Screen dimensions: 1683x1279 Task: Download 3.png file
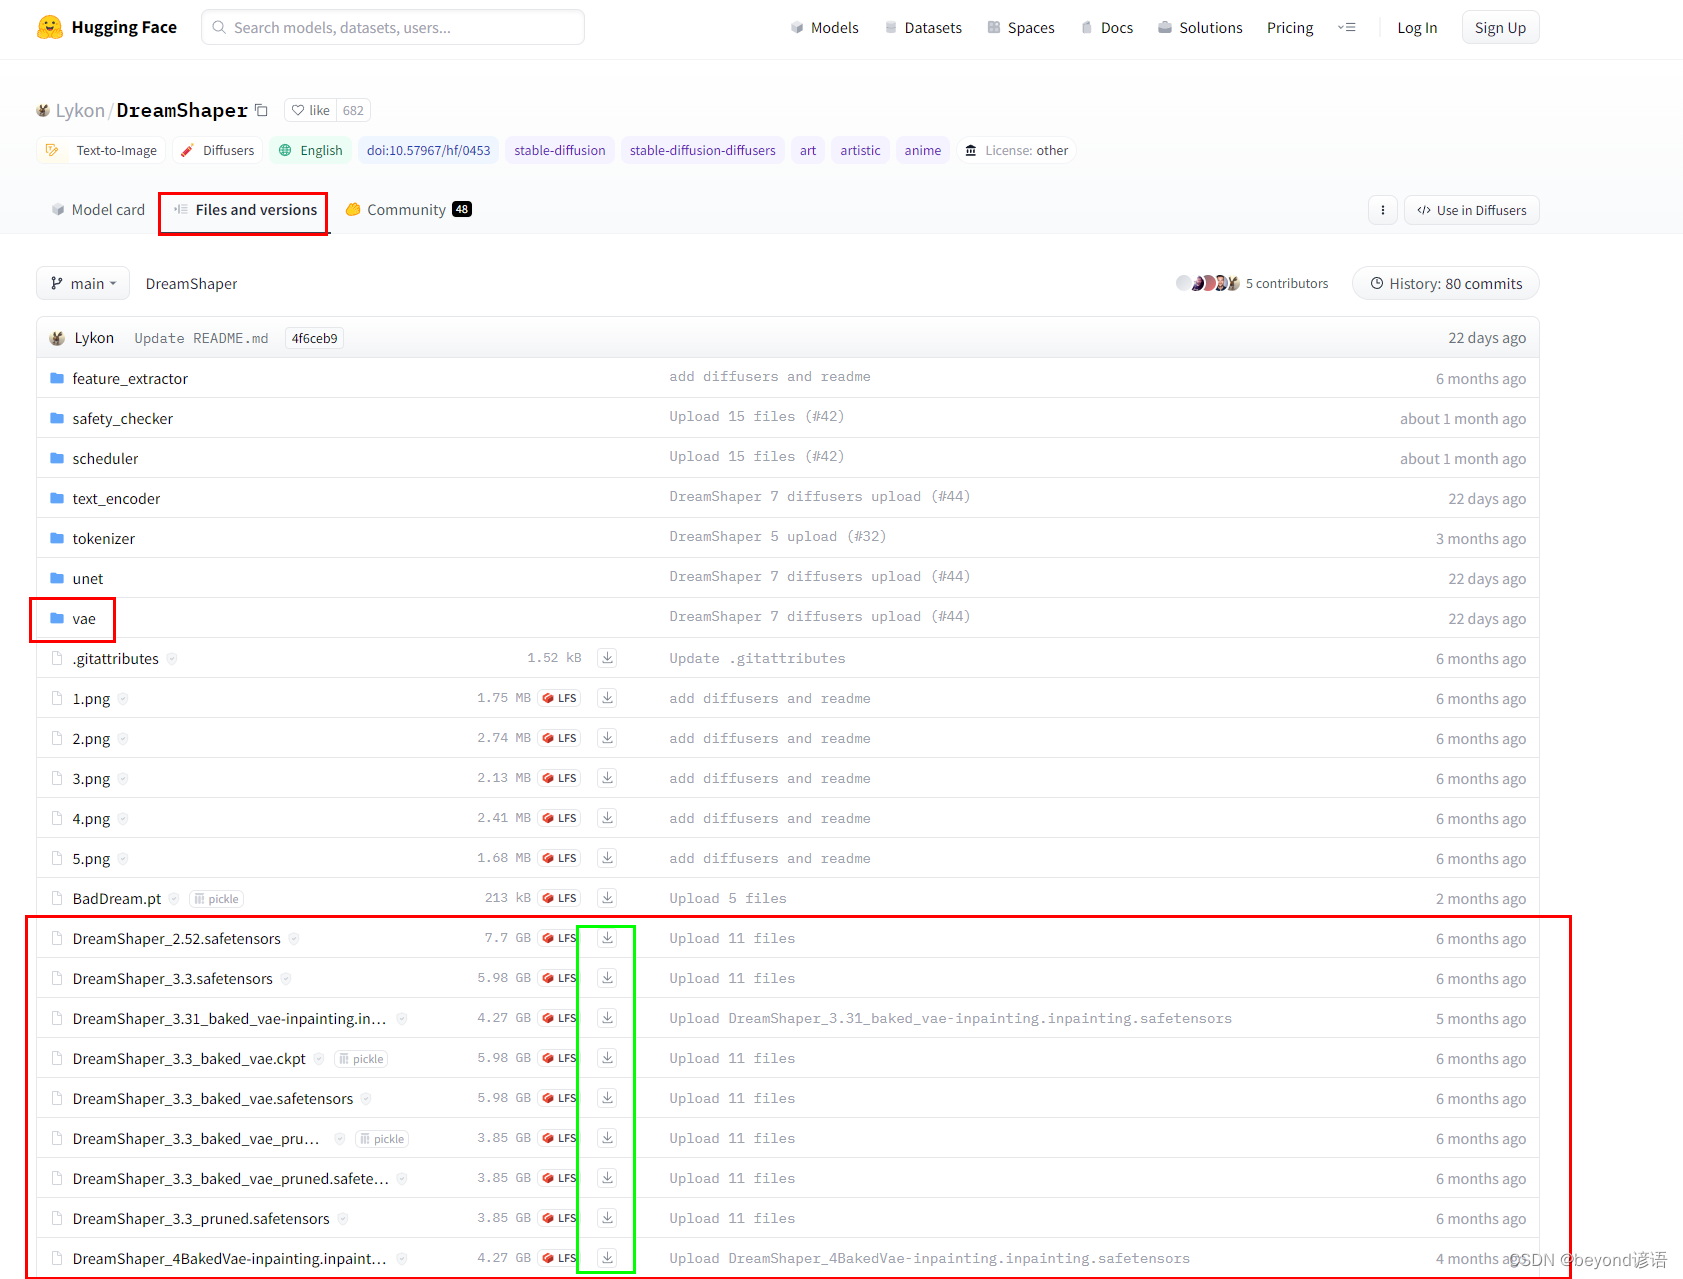click(x=607, y=778)
